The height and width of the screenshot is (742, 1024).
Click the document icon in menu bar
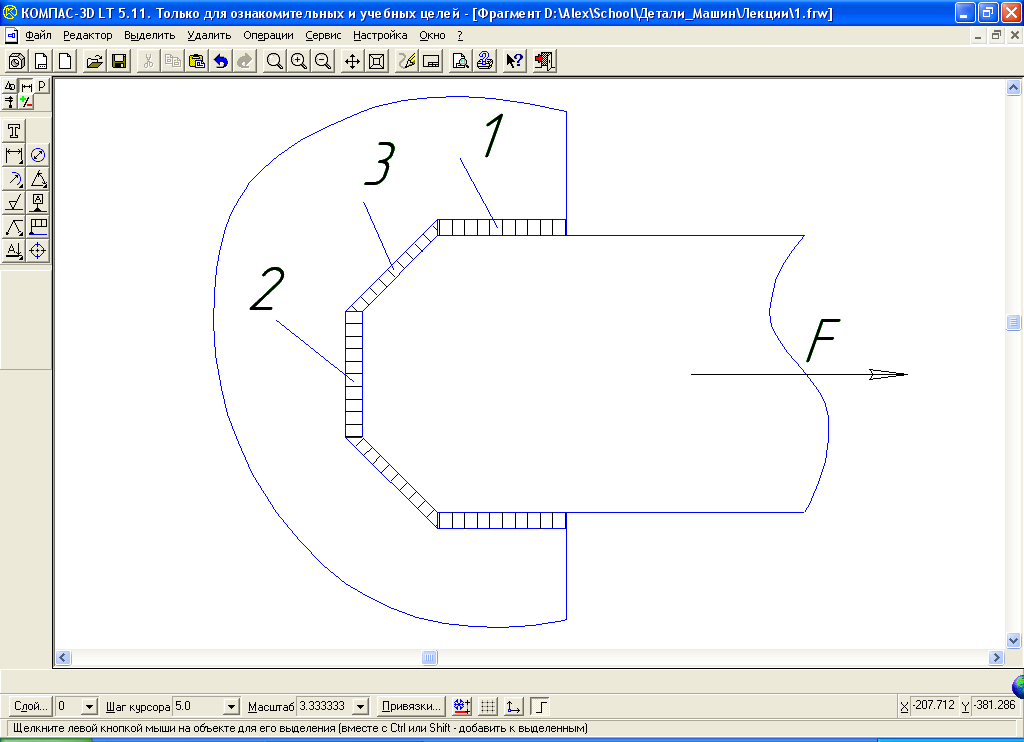tap(11, 35)
